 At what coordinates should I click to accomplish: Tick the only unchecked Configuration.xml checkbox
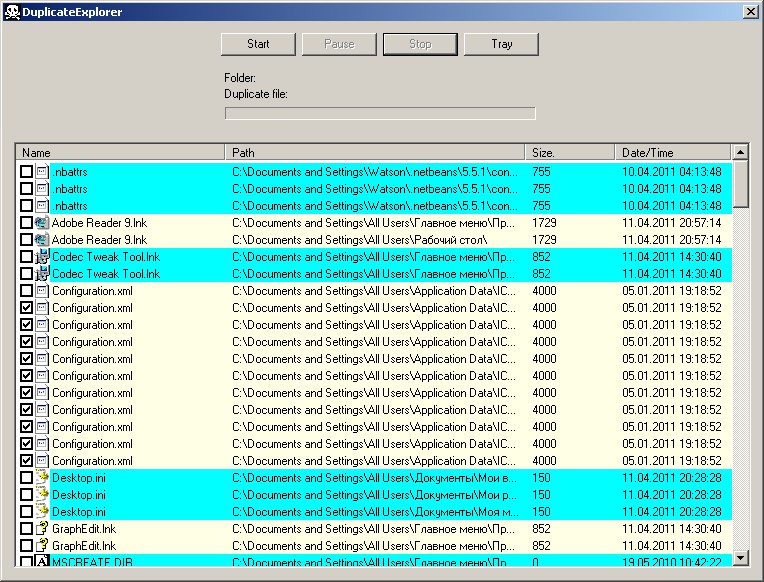[26, 291]
